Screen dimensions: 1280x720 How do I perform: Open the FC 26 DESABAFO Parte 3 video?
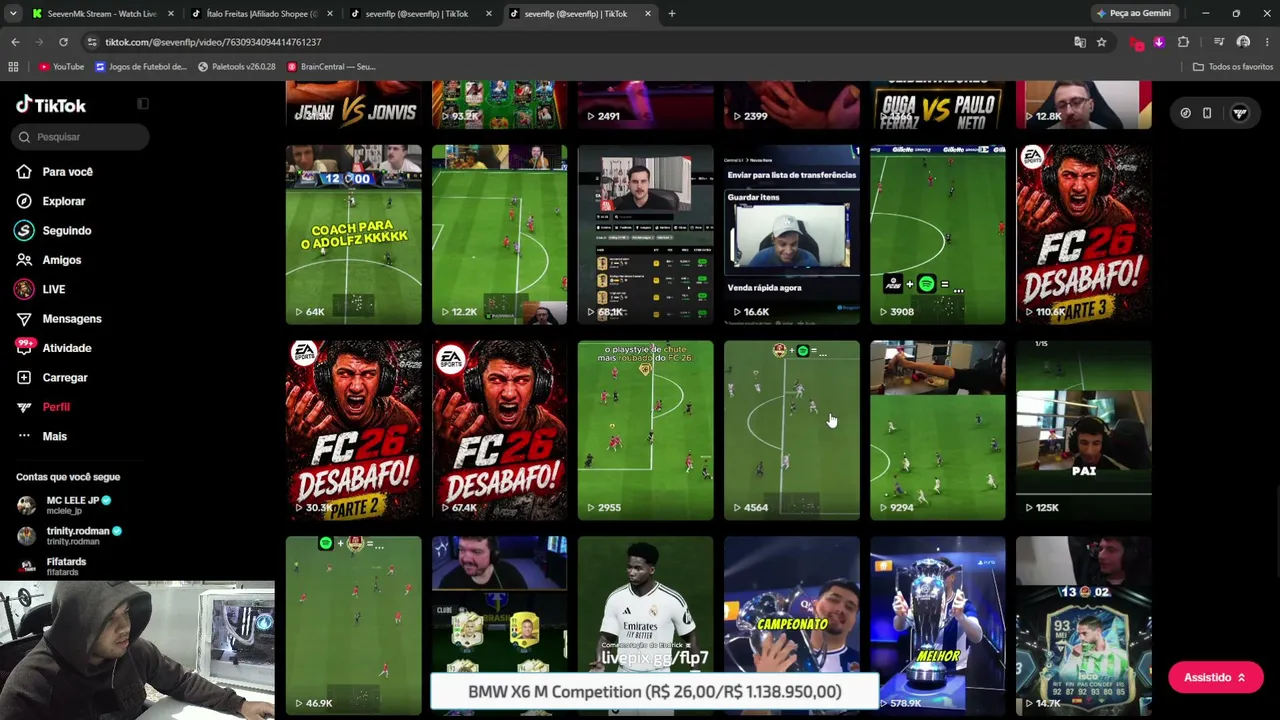[x=1084, y=235]
